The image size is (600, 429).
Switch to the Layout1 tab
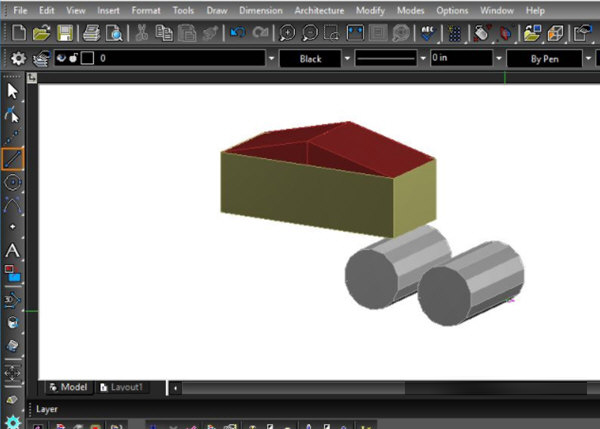tap(124, 387)
